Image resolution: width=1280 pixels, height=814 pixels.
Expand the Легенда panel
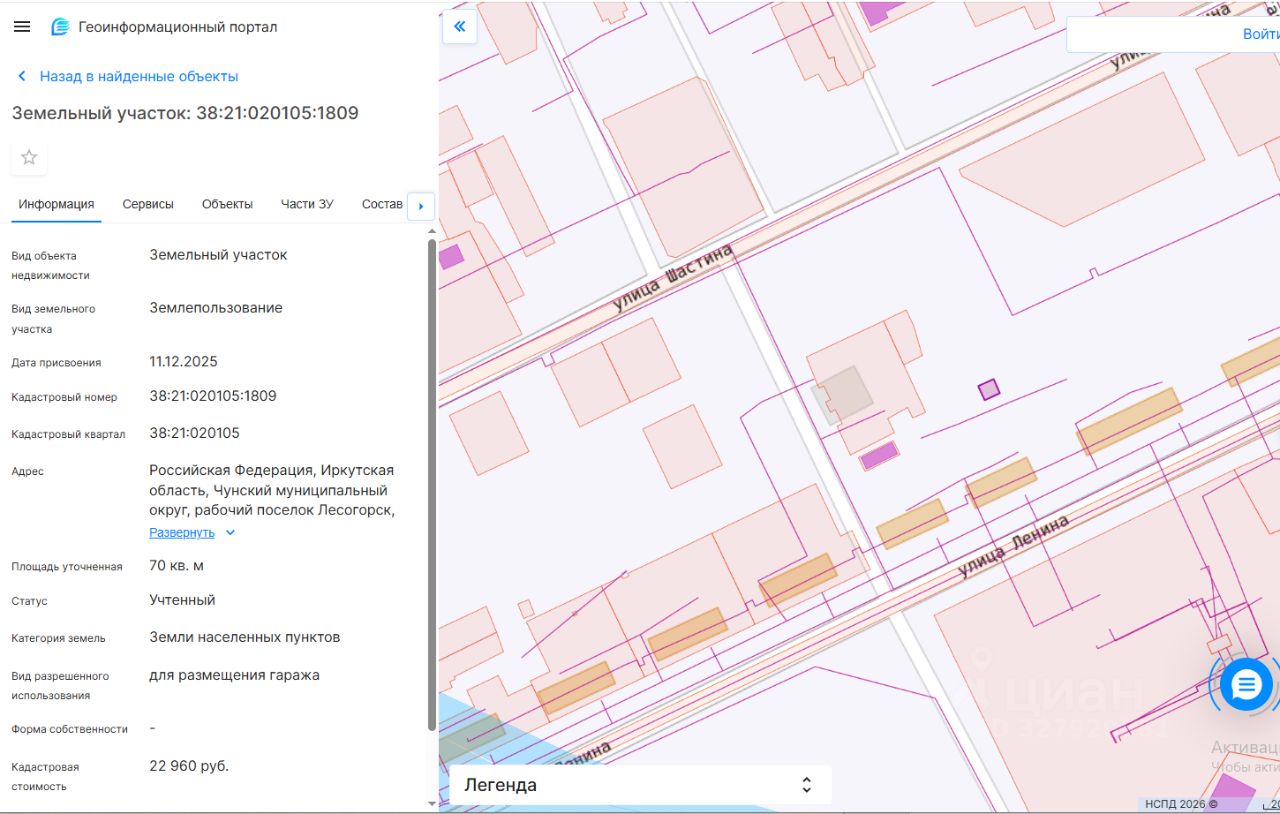pos(806,785)
